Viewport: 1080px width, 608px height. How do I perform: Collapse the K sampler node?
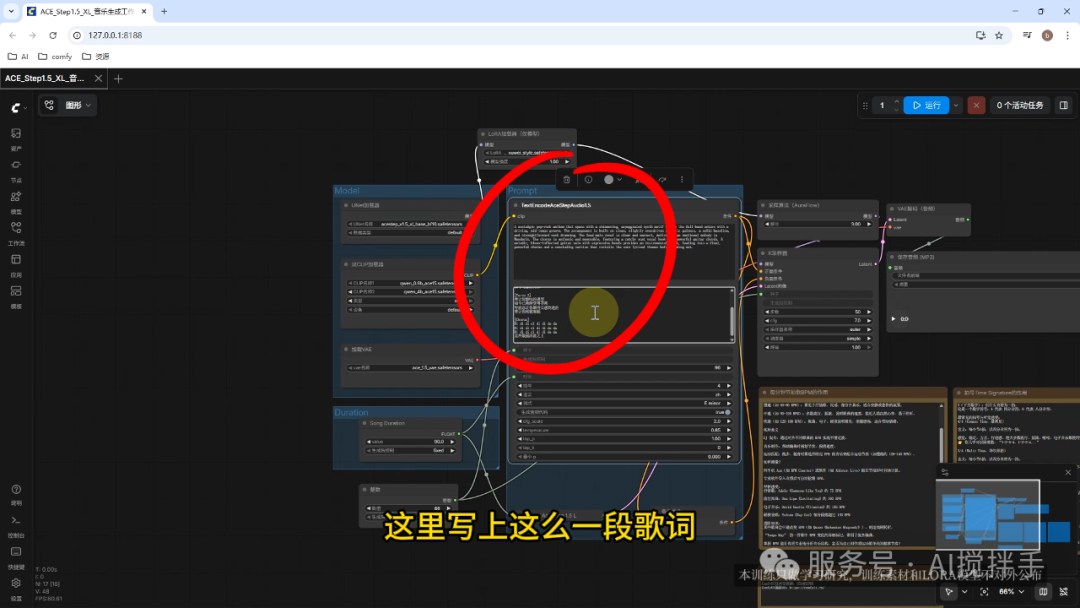point(763,253)
